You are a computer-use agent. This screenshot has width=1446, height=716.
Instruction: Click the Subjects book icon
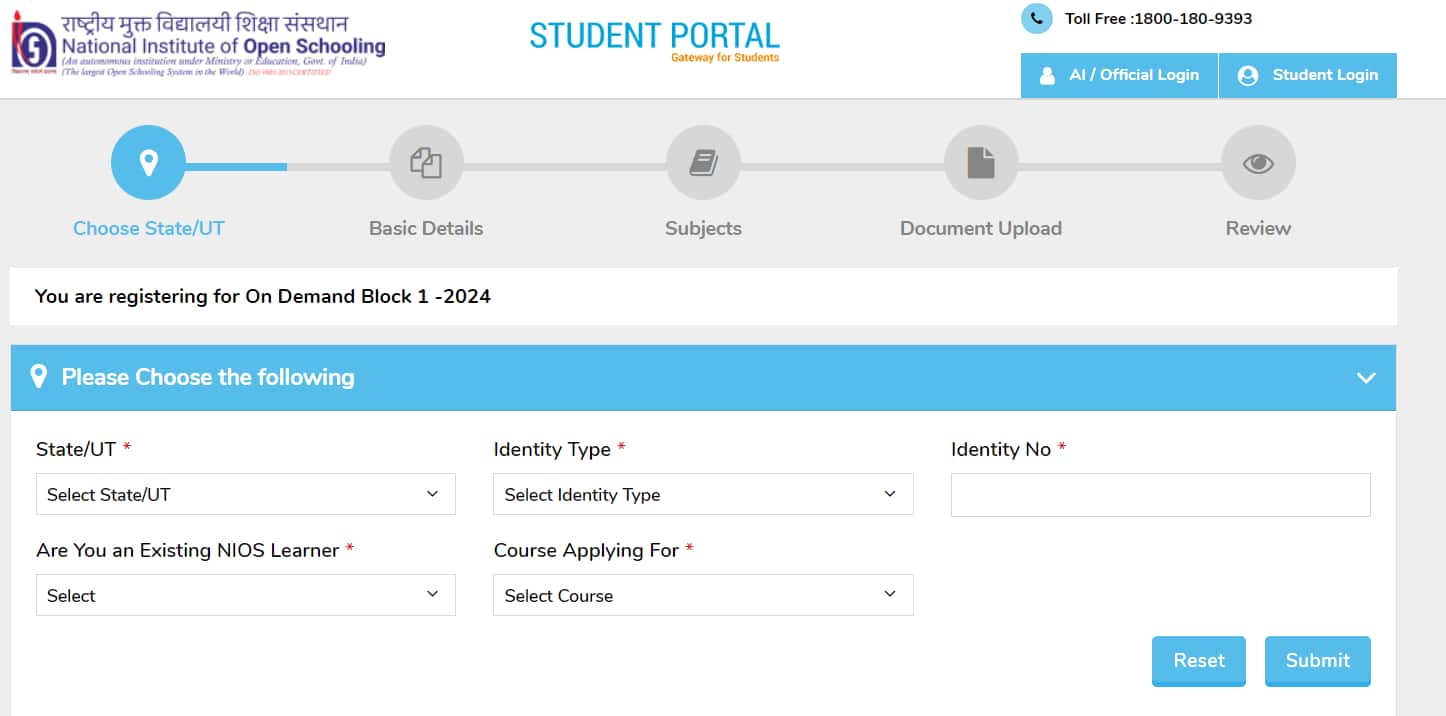(703, 162)
